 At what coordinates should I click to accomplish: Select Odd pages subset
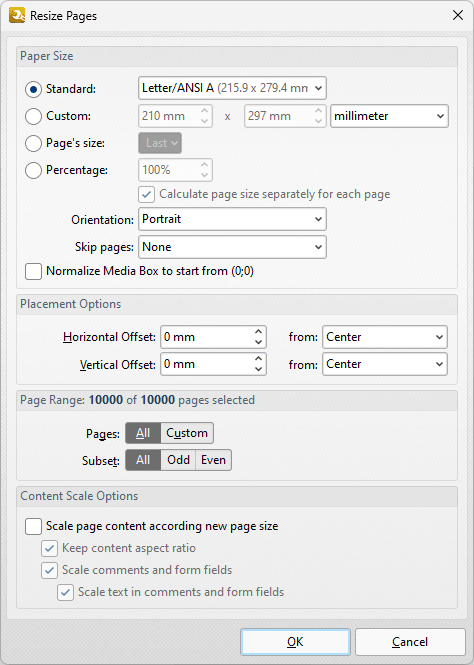pos(178,460)
